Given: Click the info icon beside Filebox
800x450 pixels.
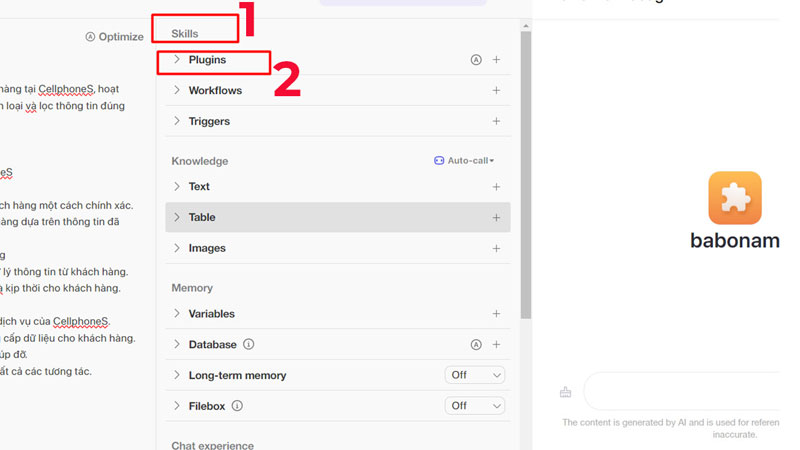Looking at the screenshot, I should pyautogui.click(x=238, y=406).
